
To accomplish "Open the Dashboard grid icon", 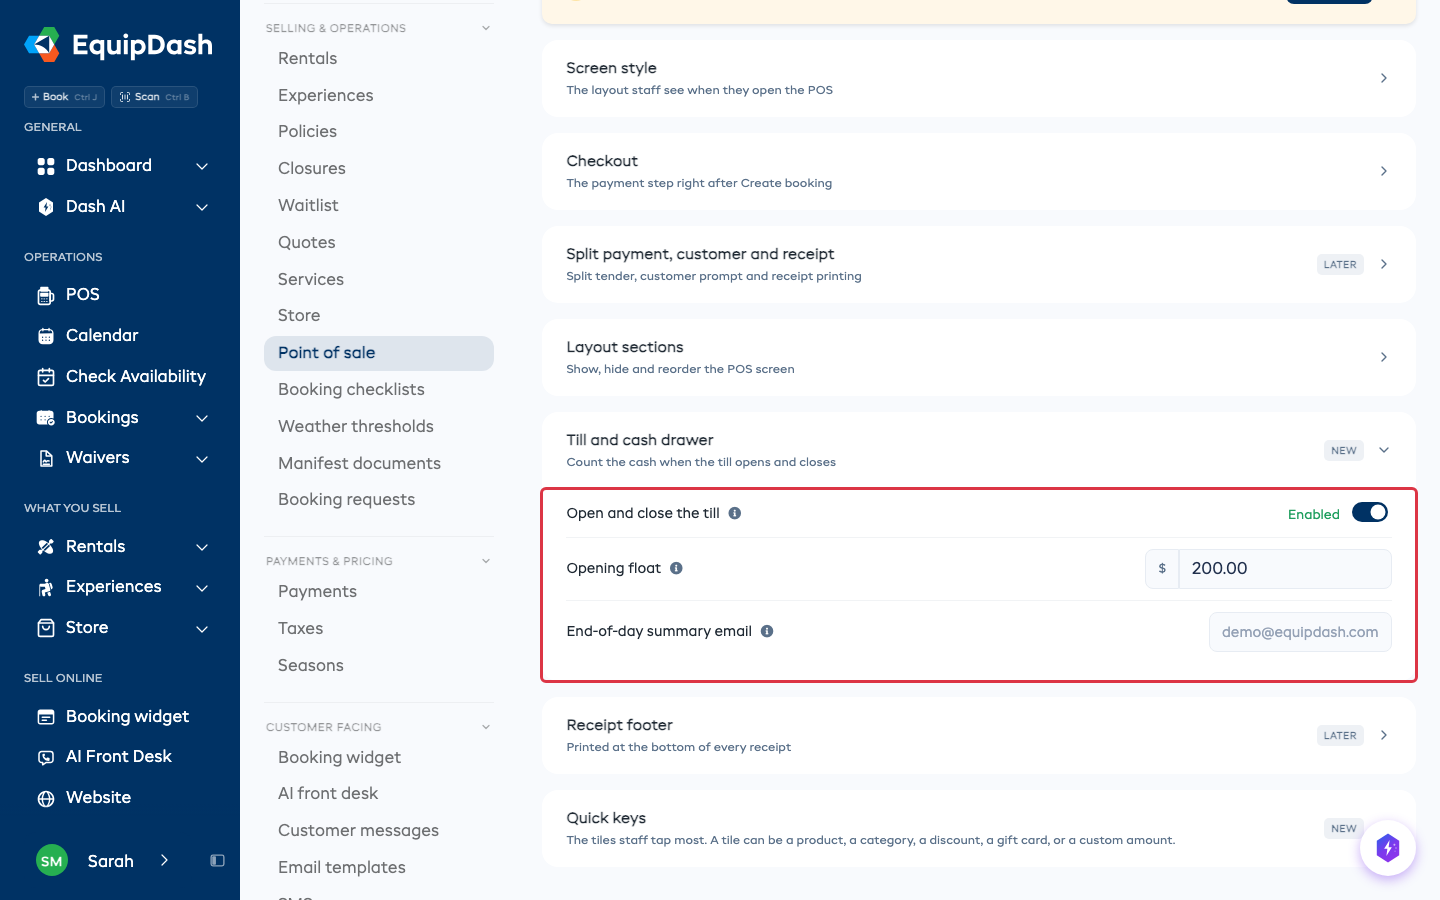I will tap(46, 166).
